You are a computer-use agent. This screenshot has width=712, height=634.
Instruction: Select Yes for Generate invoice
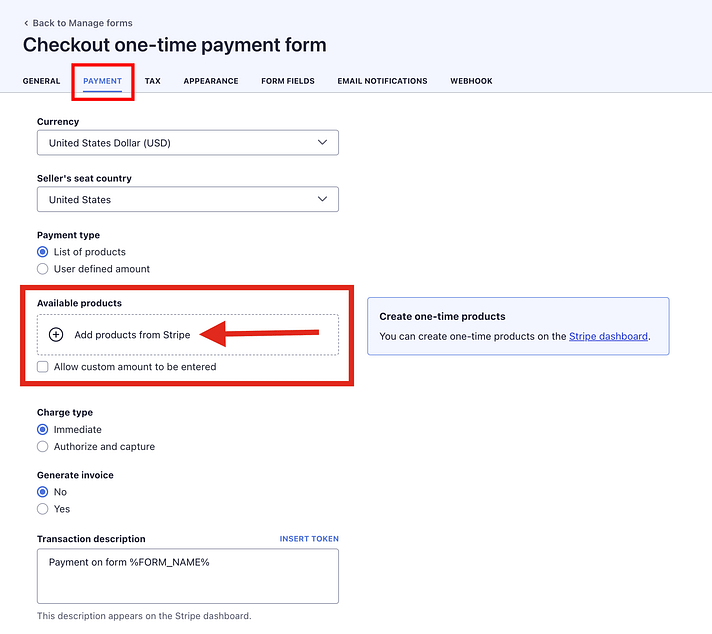tap(43, 509)
